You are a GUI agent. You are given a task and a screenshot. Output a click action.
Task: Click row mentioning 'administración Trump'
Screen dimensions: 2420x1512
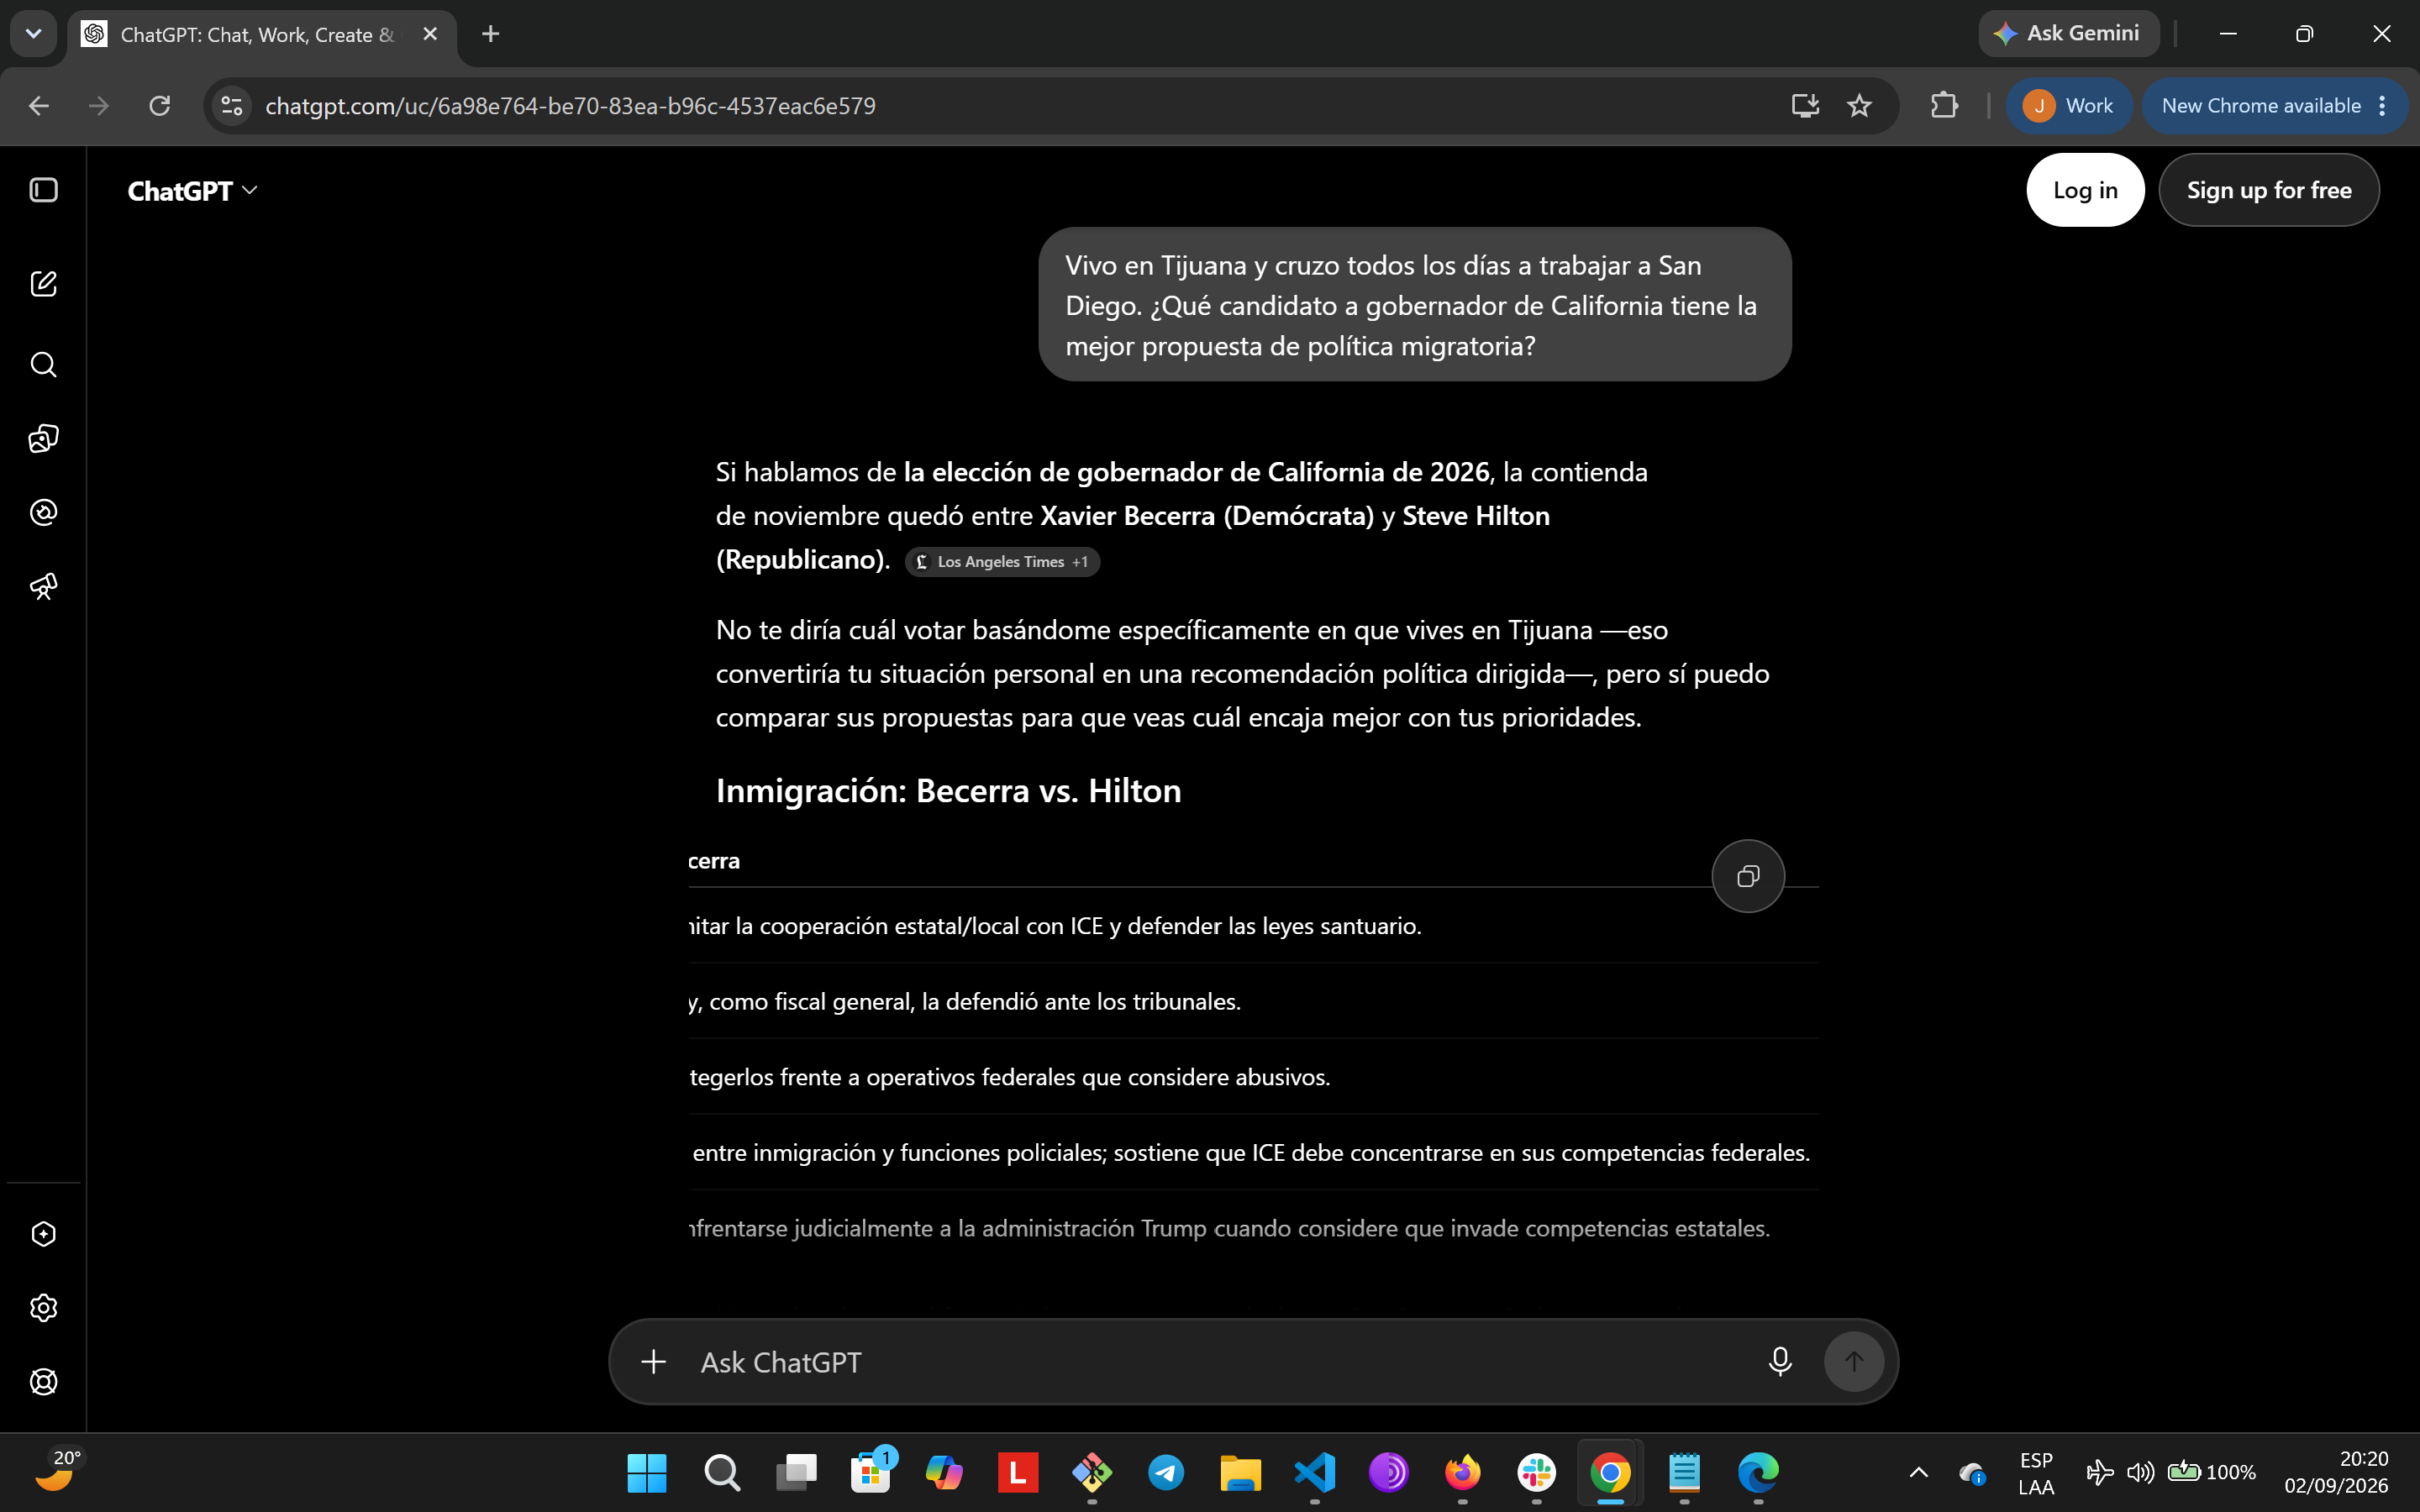click(1253, 1228)
